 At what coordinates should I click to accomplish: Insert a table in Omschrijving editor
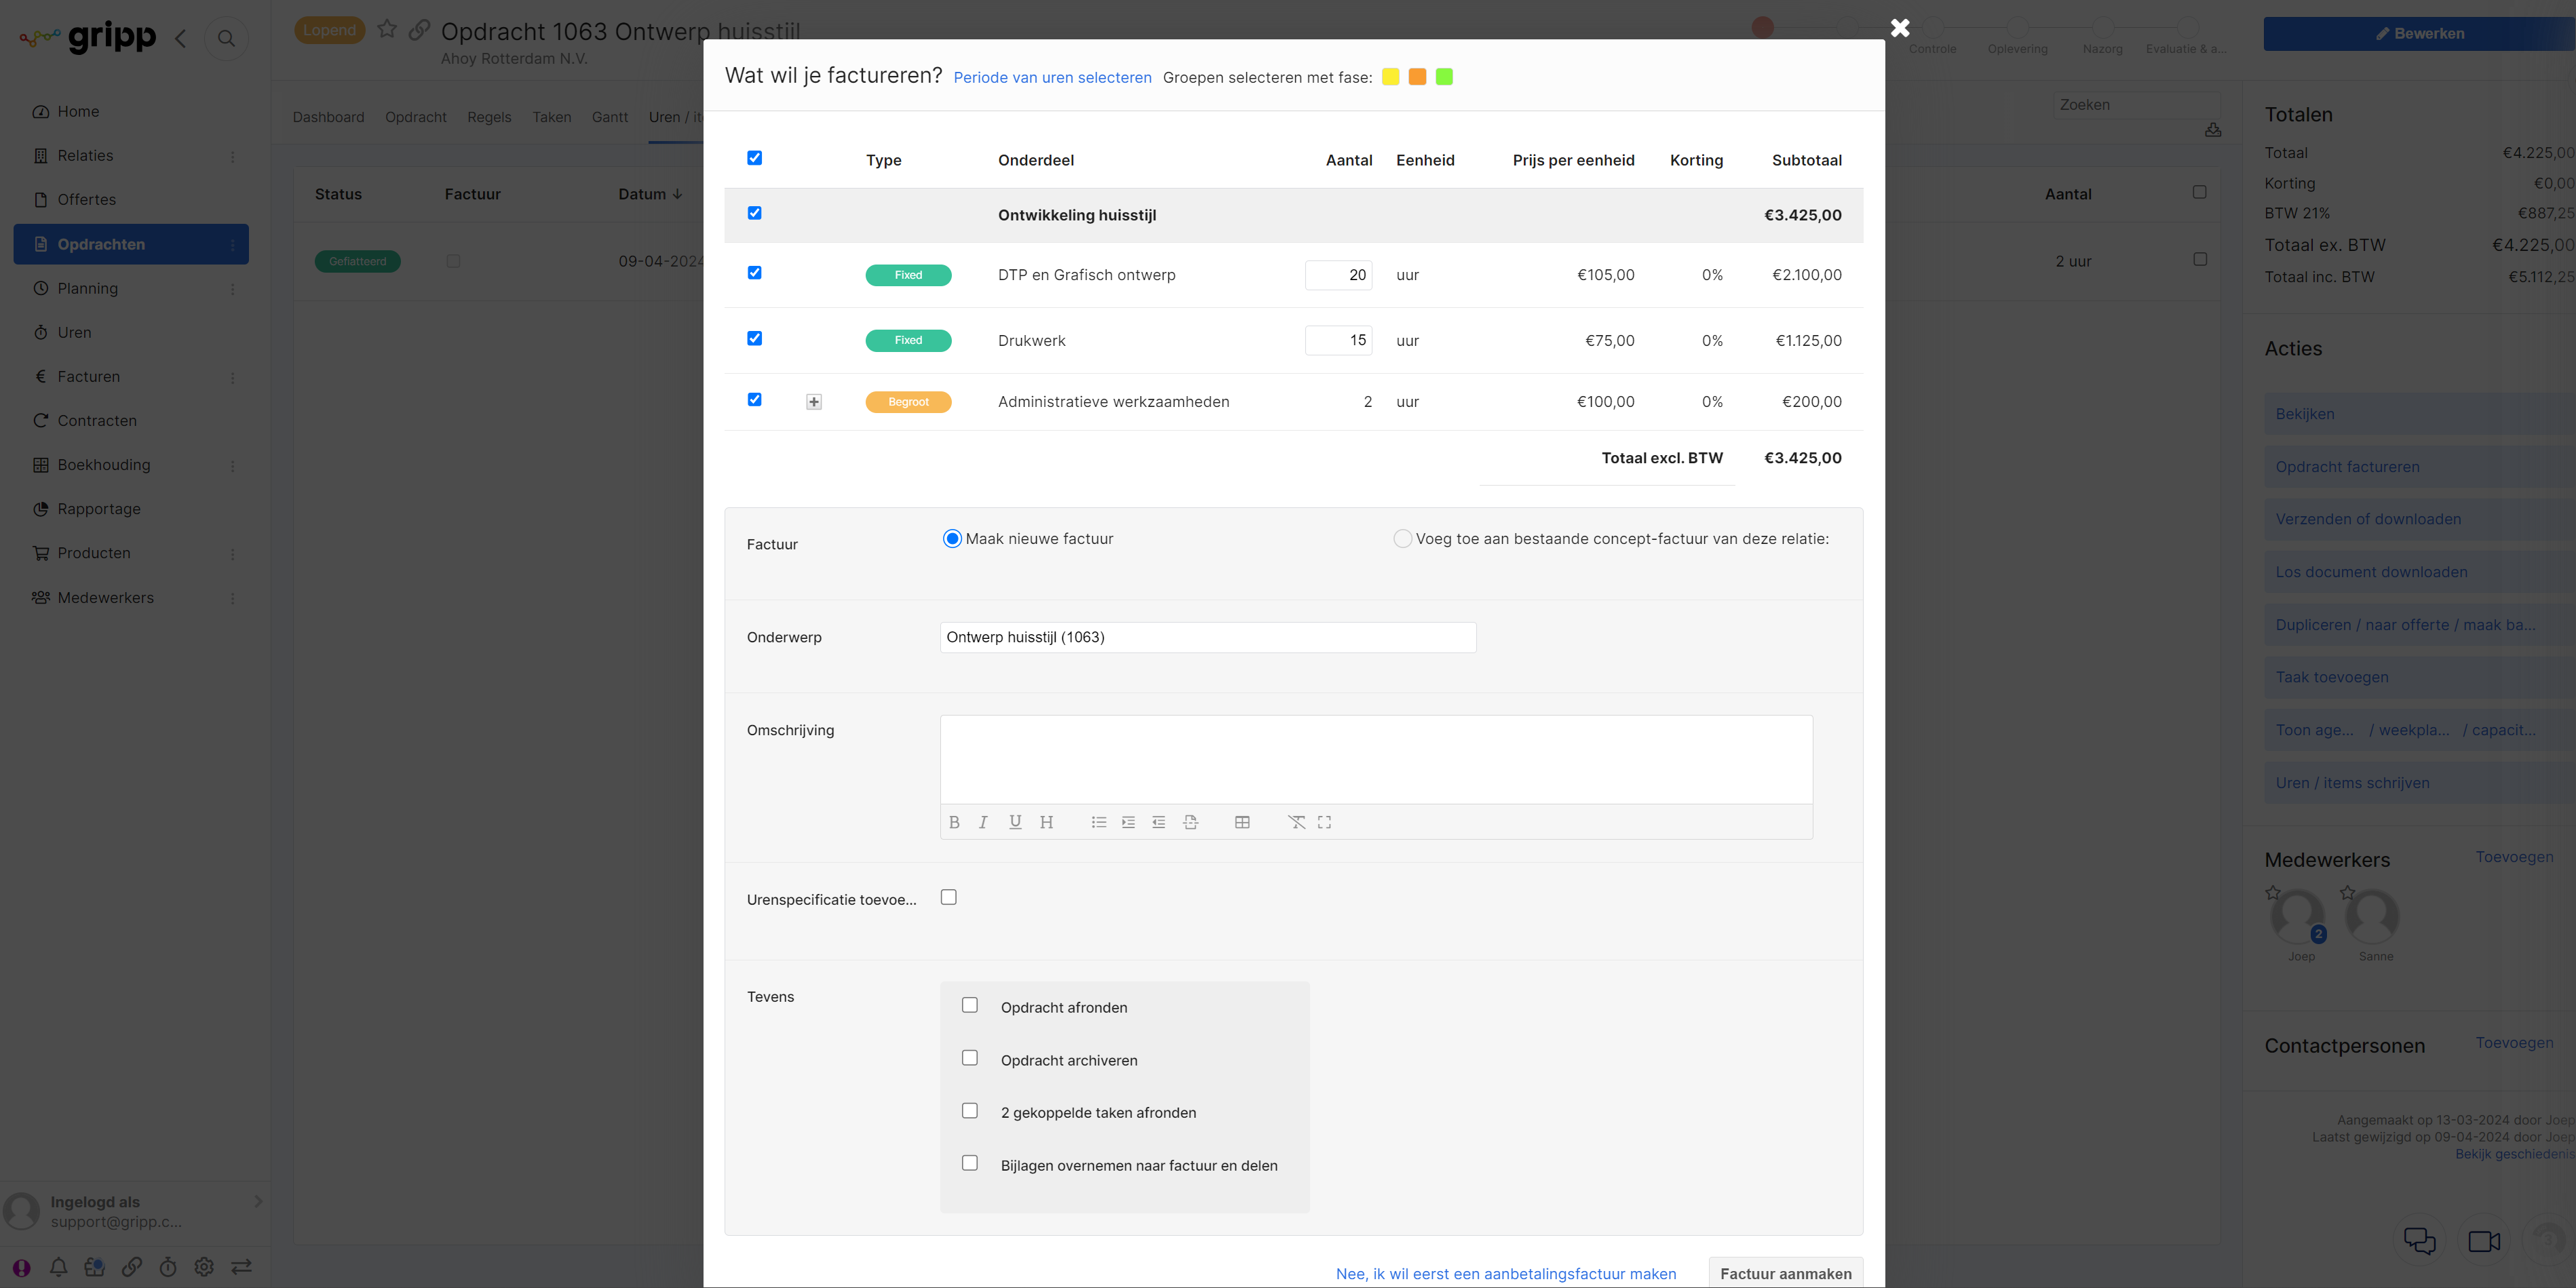1242,822
